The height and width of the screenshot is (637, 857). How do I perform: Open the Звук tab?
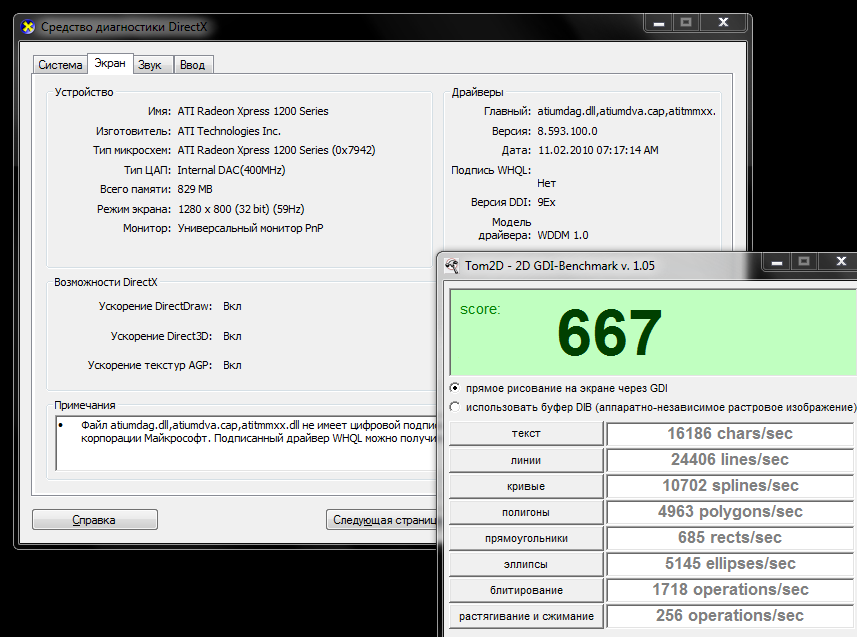click(x=150, y=65)
